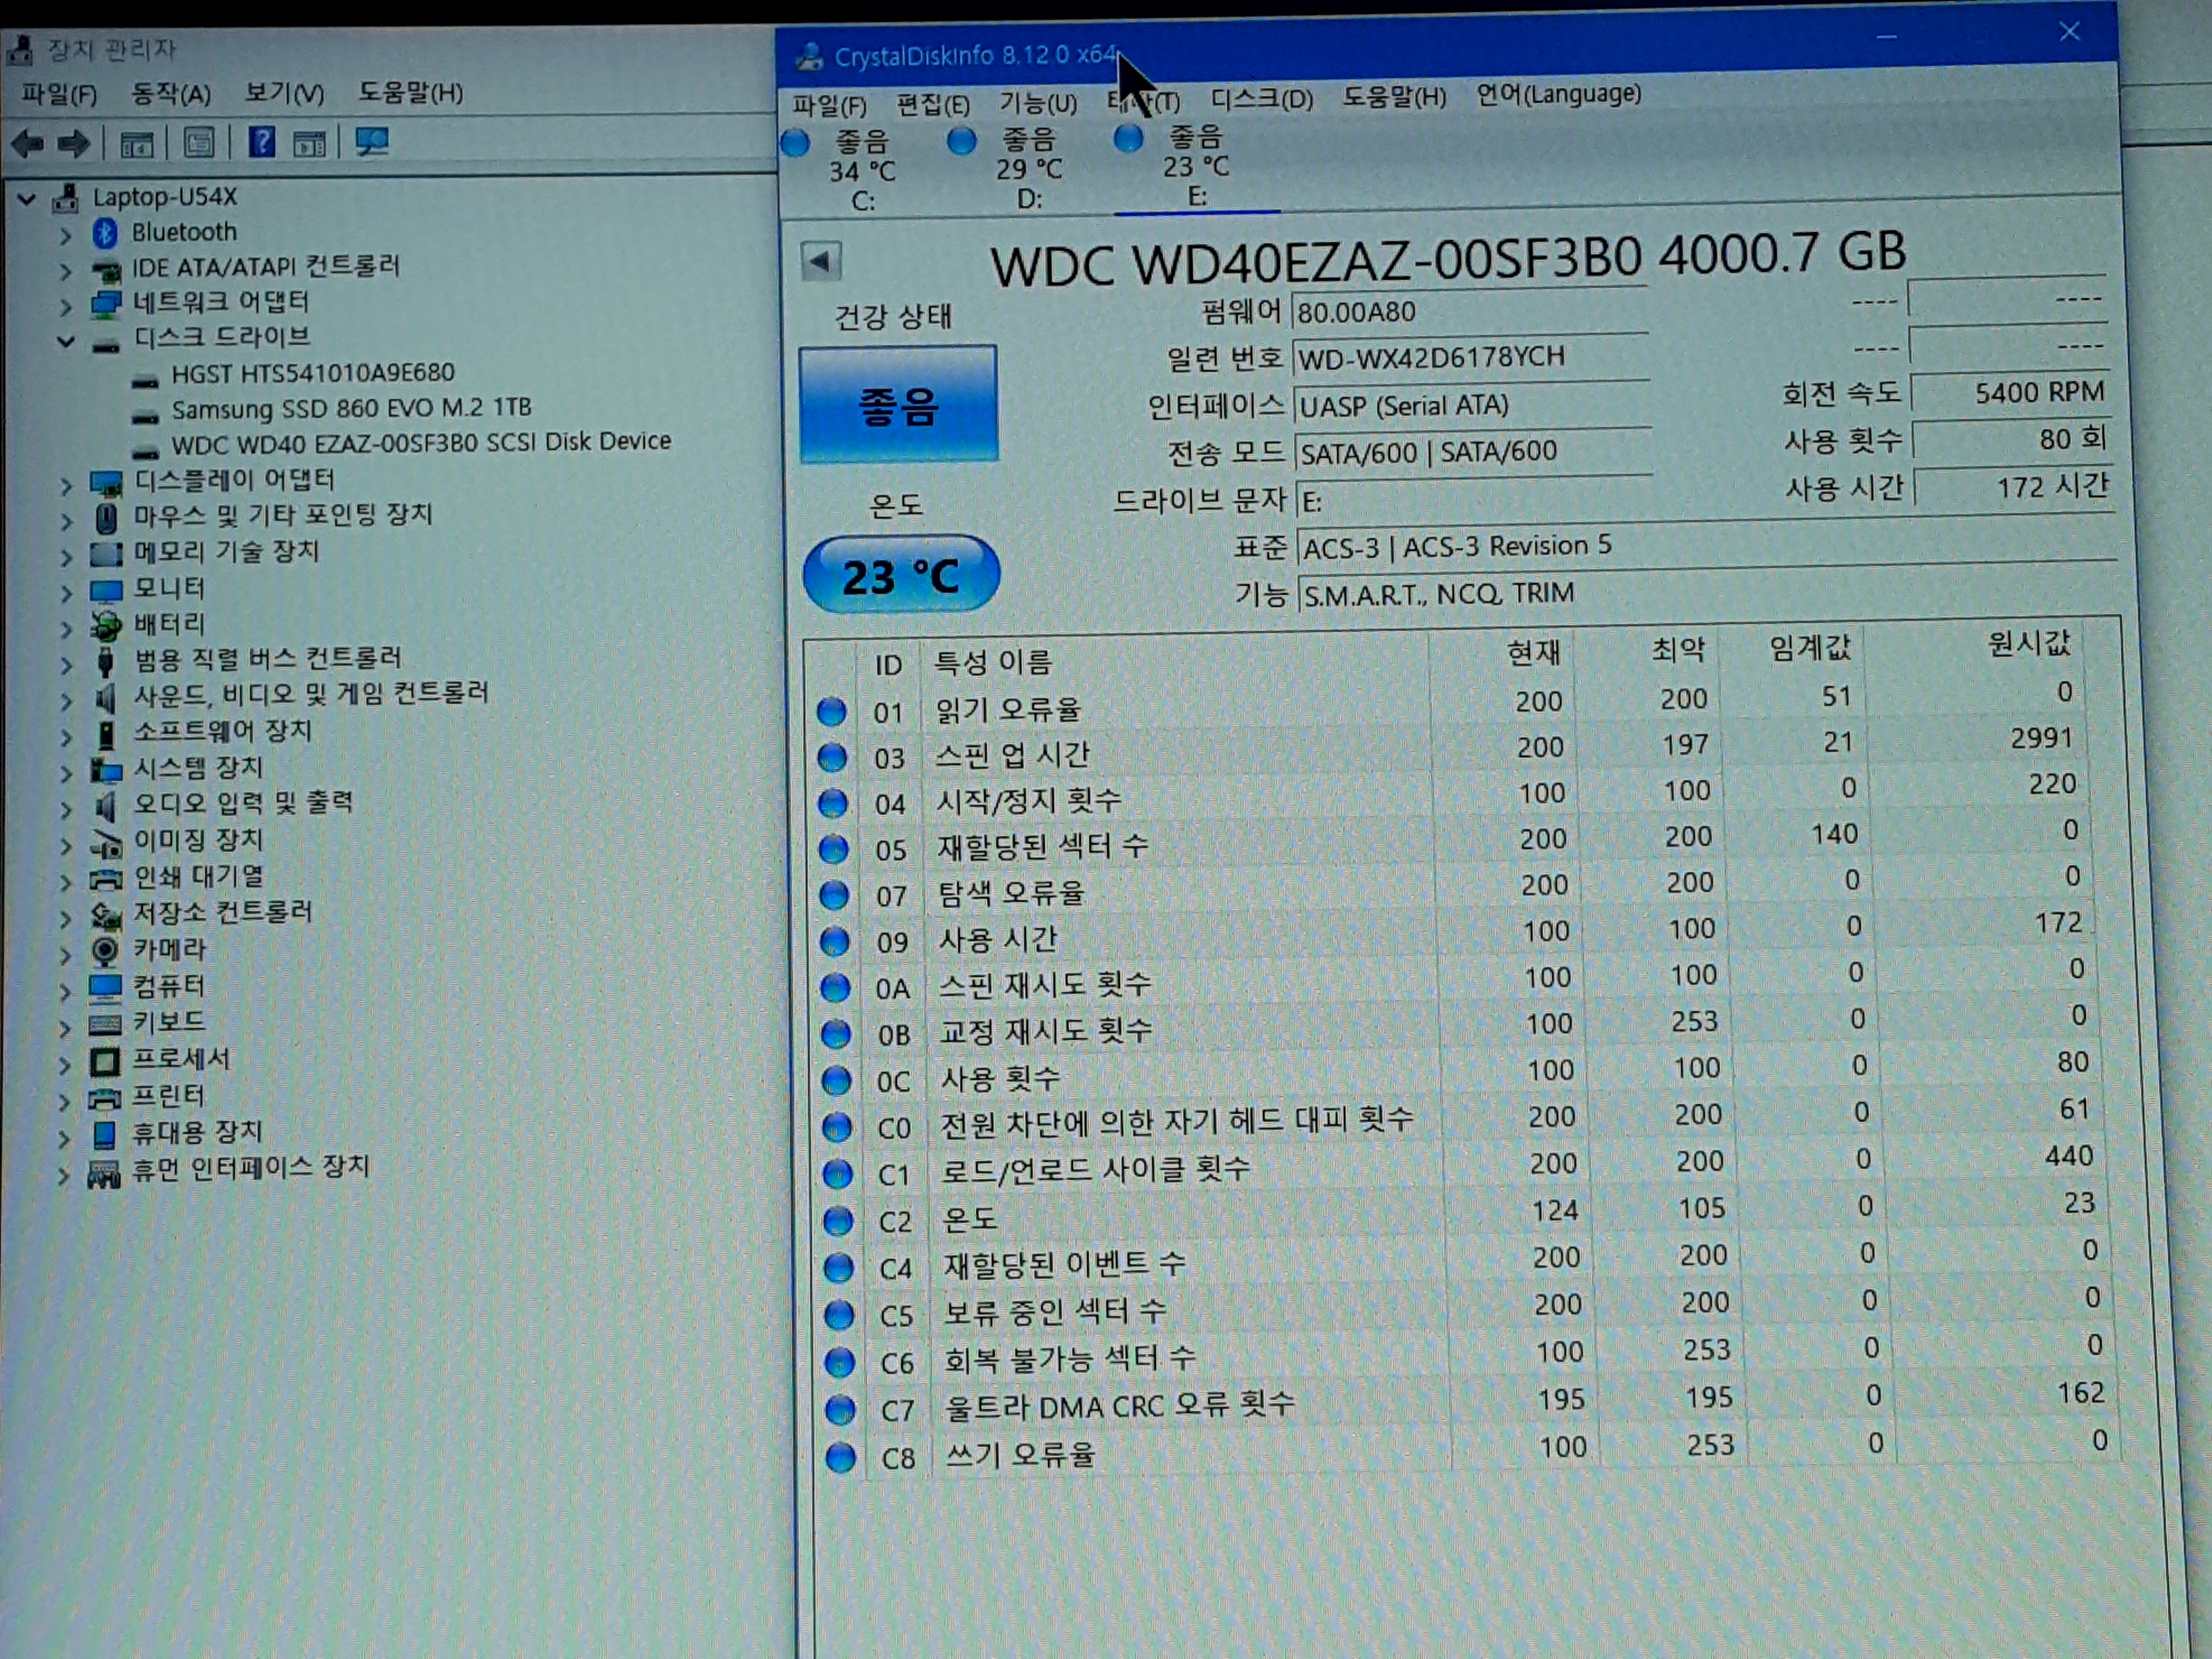
Task: Close the CrystalDiskInfo window
Action: 2069,32
